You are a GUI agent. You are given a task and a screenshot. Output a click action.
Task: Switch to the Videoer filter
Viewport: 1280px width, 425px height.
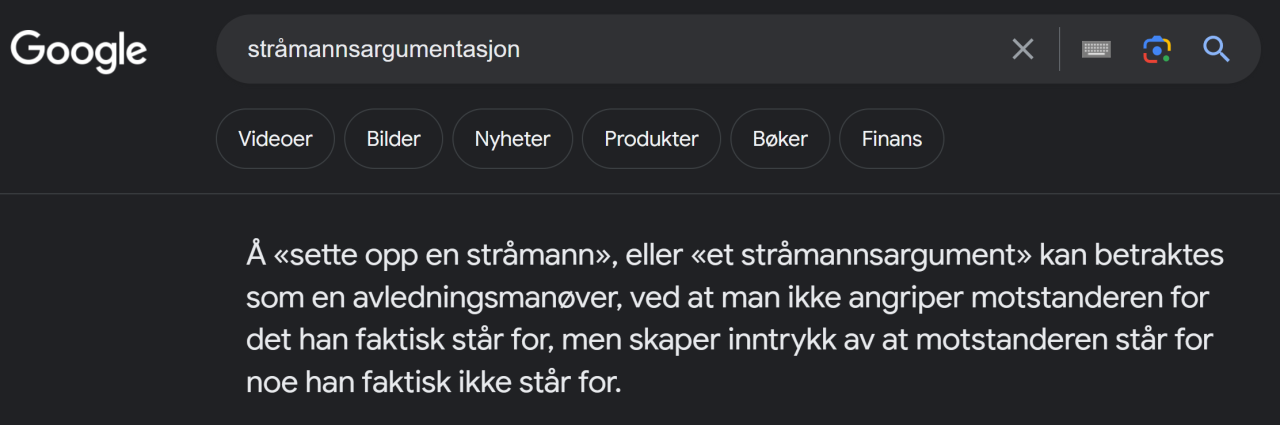pos(275,139)
